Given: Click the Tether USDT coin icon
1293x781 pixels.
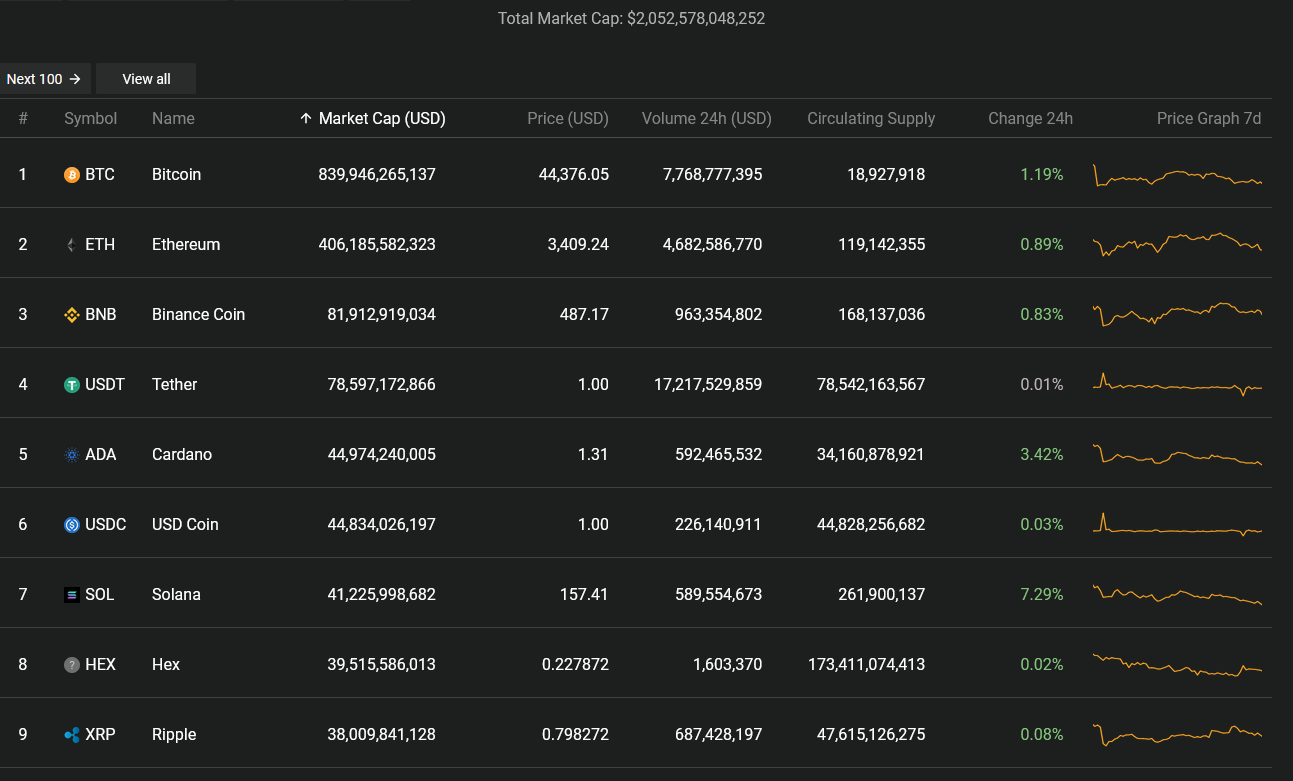Looking at the screenshot, I should tap(71, 384).
